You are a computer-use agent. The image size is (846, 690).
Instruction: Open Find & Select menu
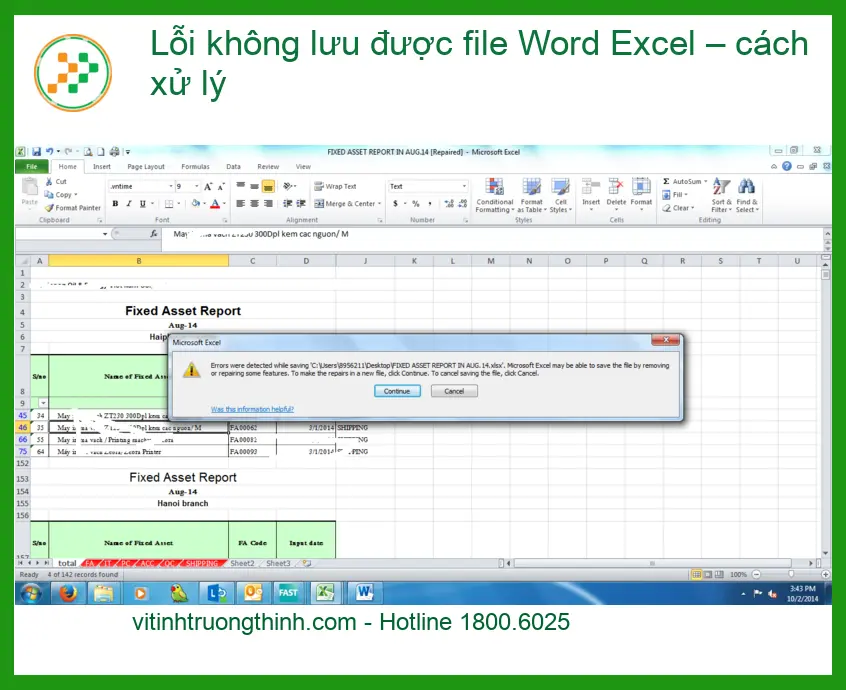tap(747, 195)
